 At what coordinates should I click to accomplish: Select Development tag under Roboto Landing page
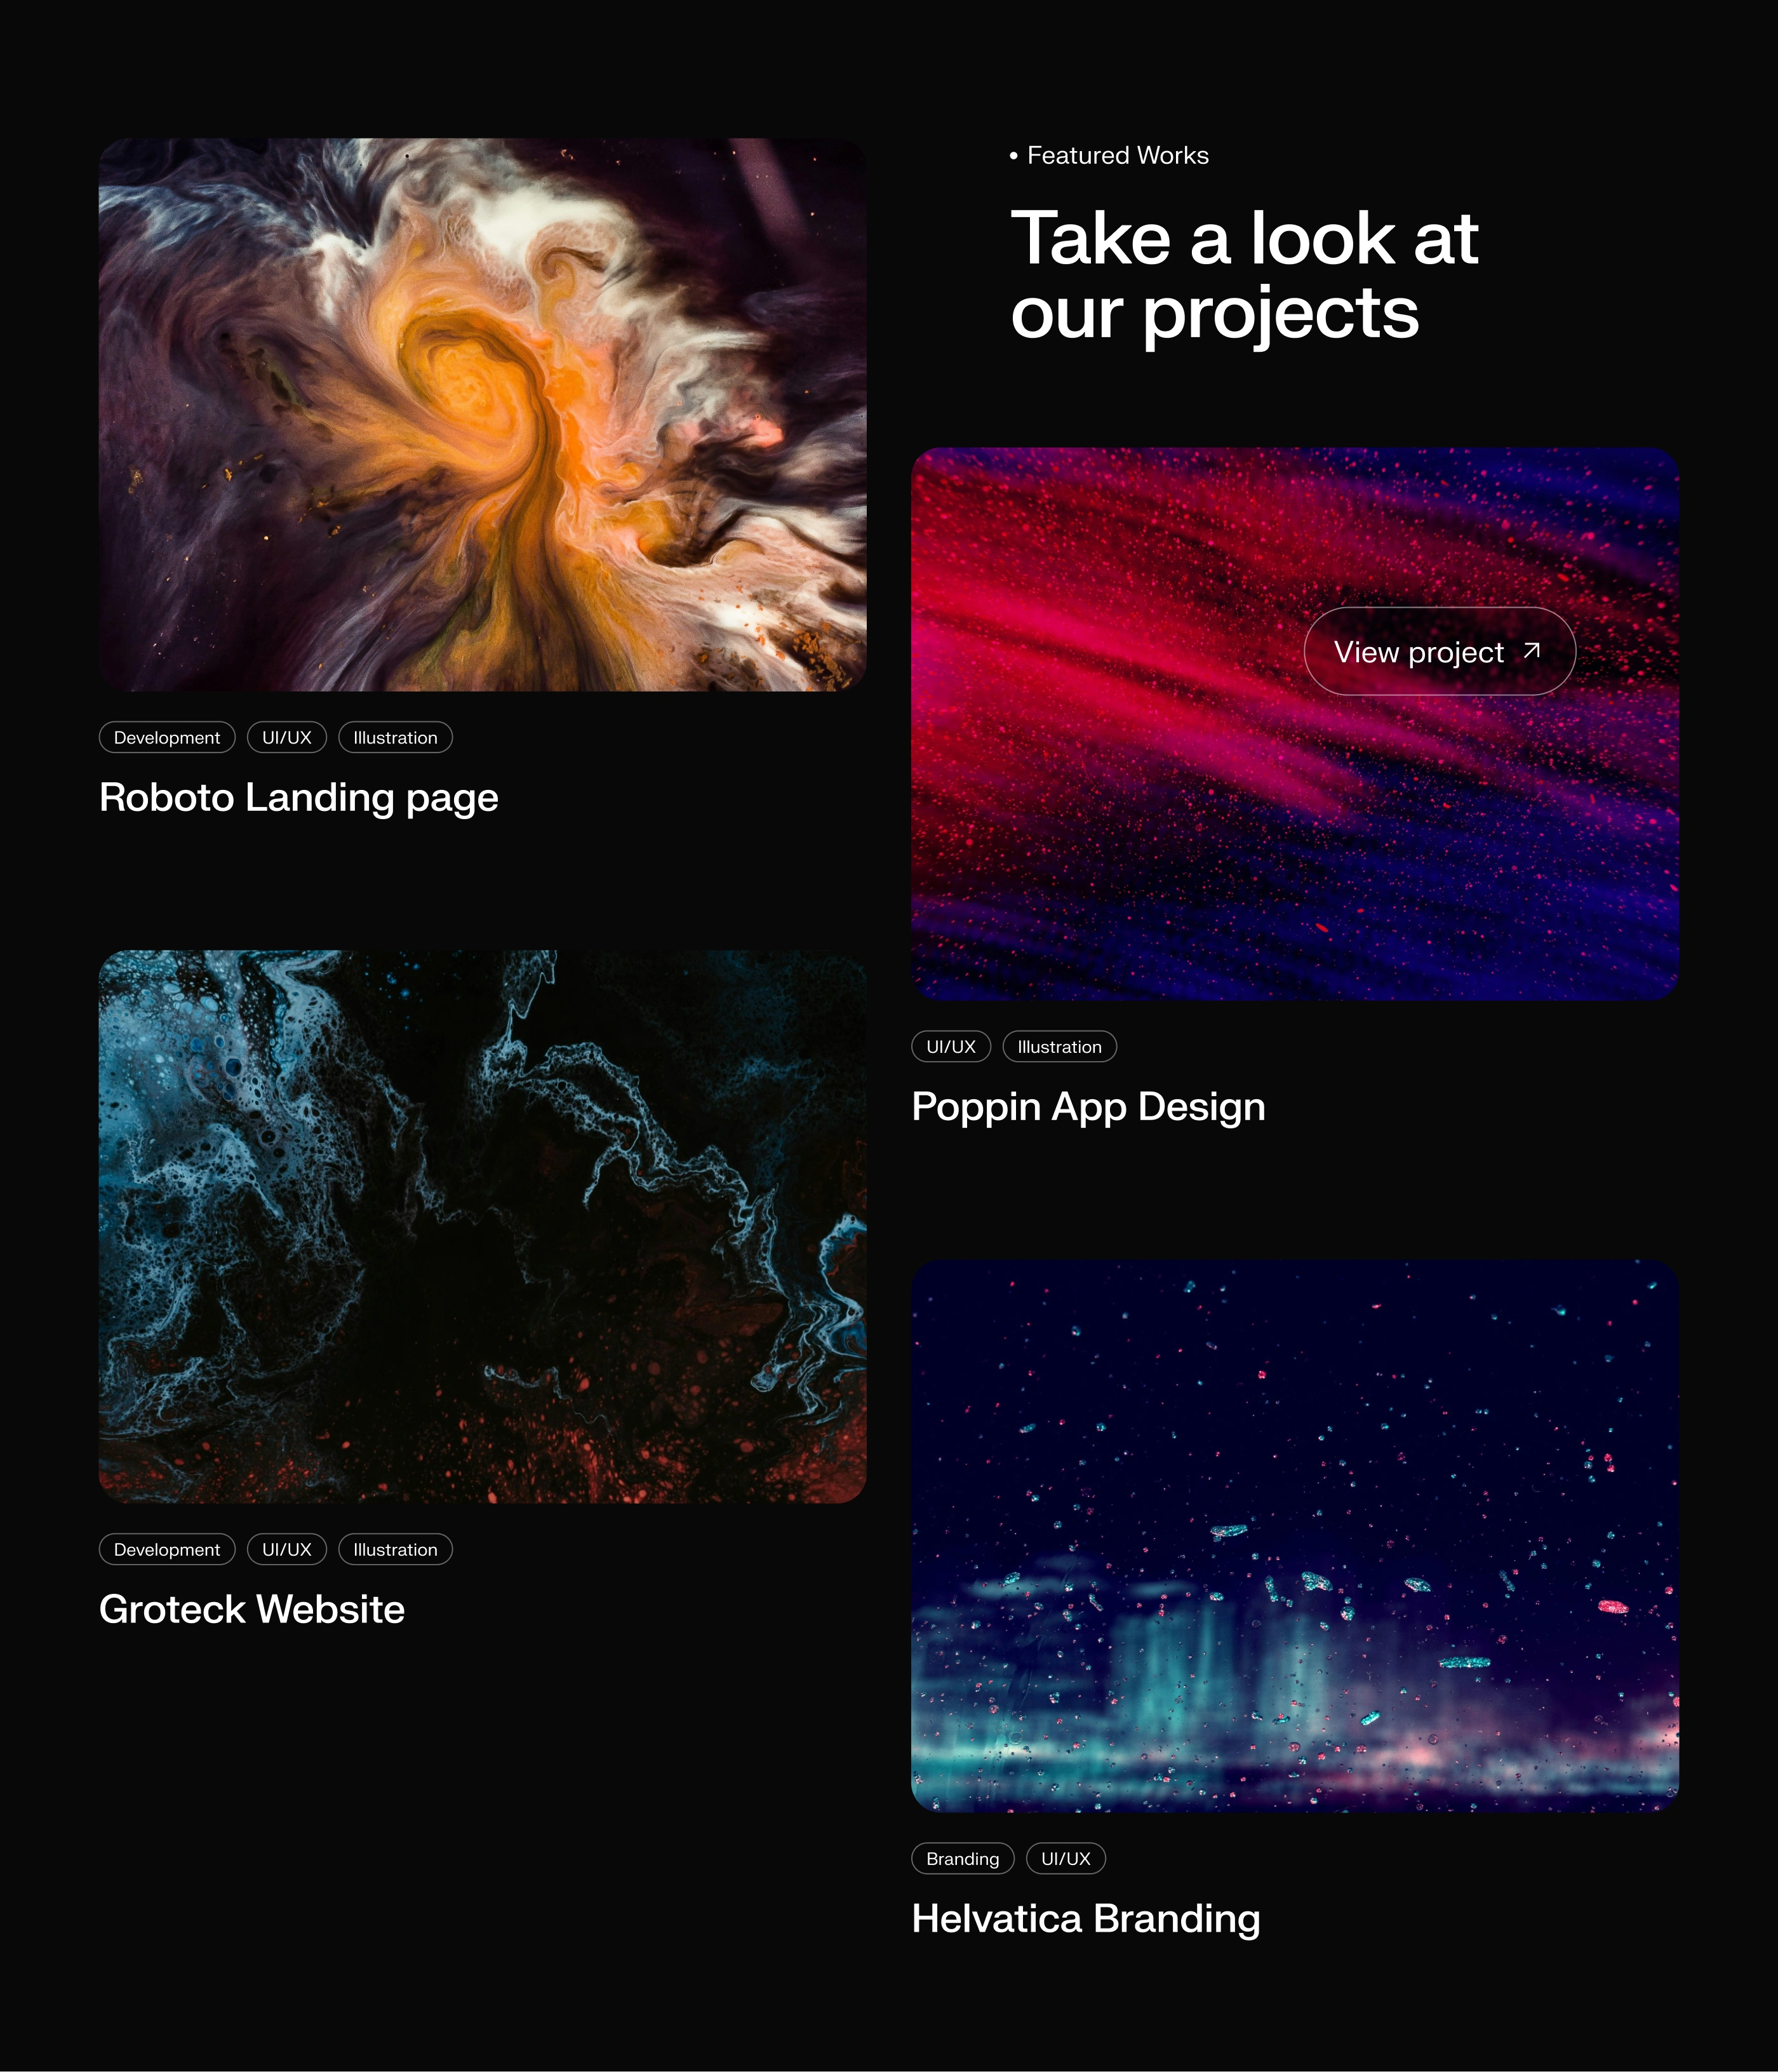[x=167, y=737]
